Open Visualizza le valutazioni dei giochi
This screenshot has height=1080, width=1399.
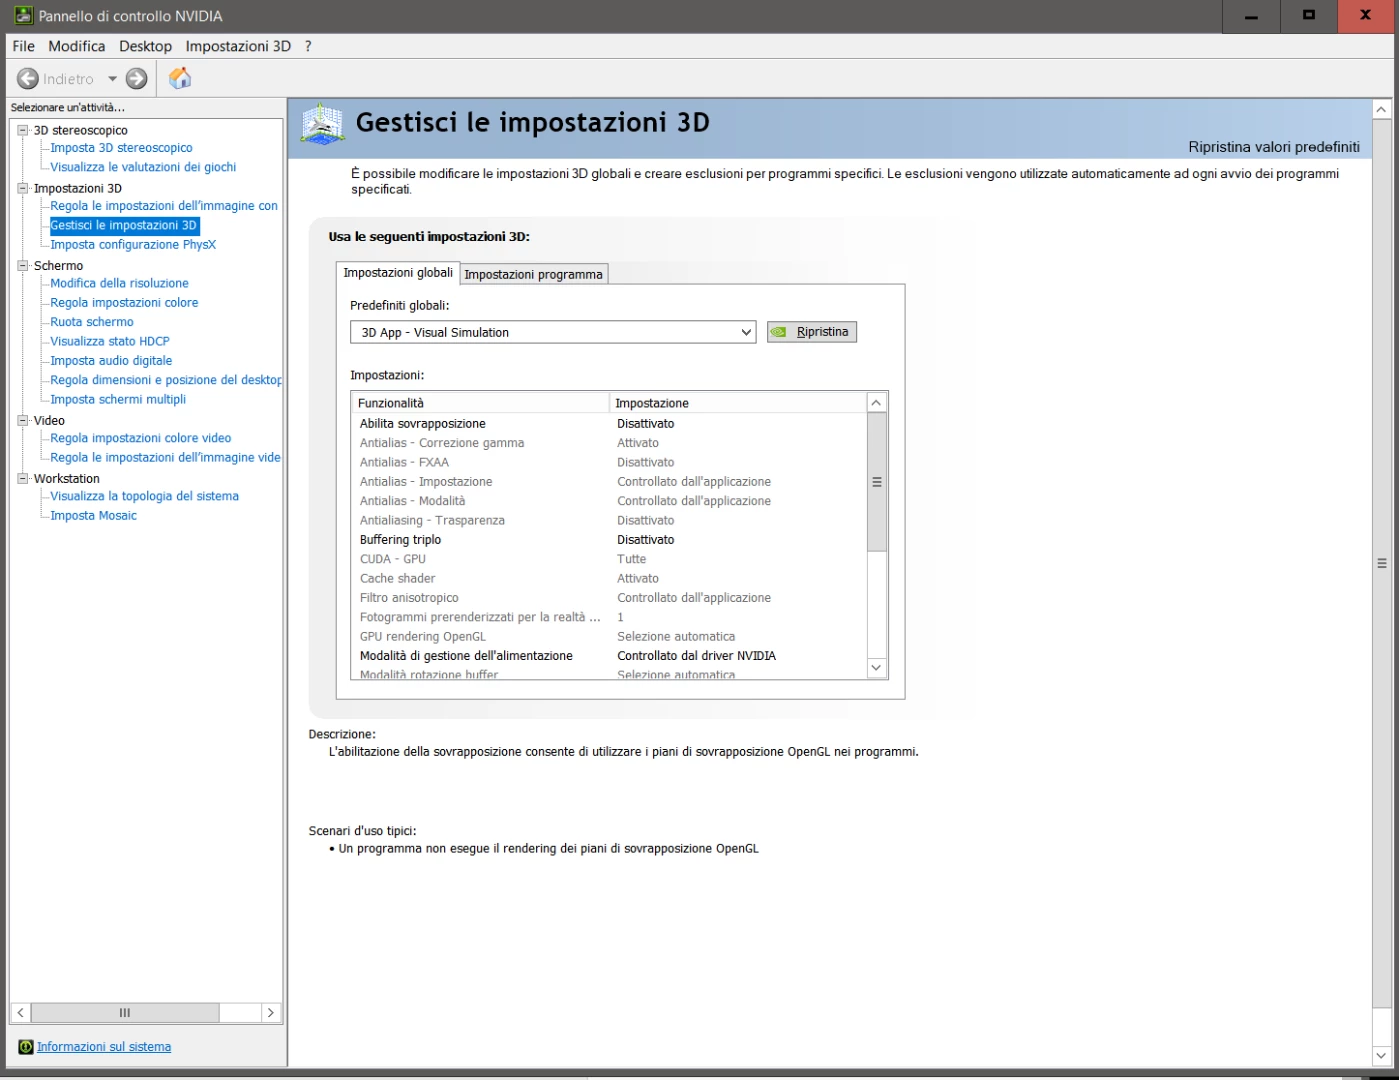[x=143, y=167]
